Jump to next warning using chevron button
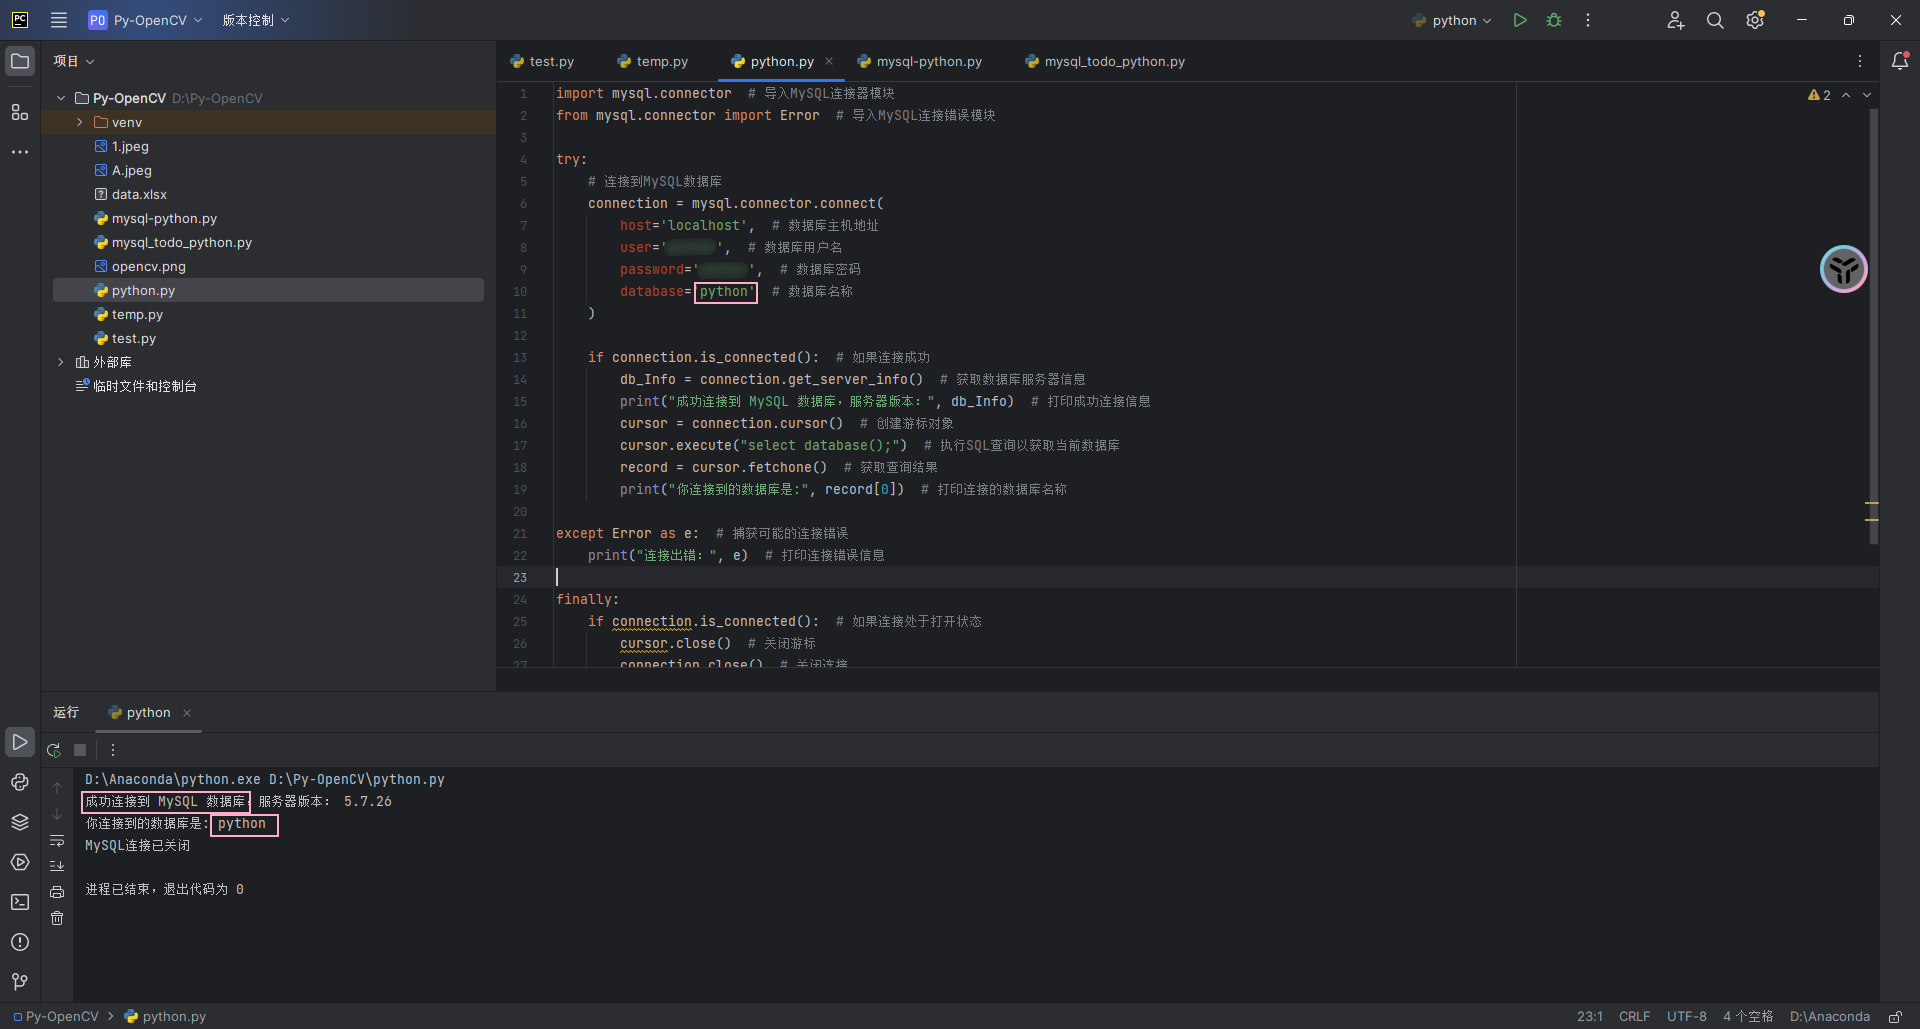The image size is (1920, 1029). point(1866,95)
